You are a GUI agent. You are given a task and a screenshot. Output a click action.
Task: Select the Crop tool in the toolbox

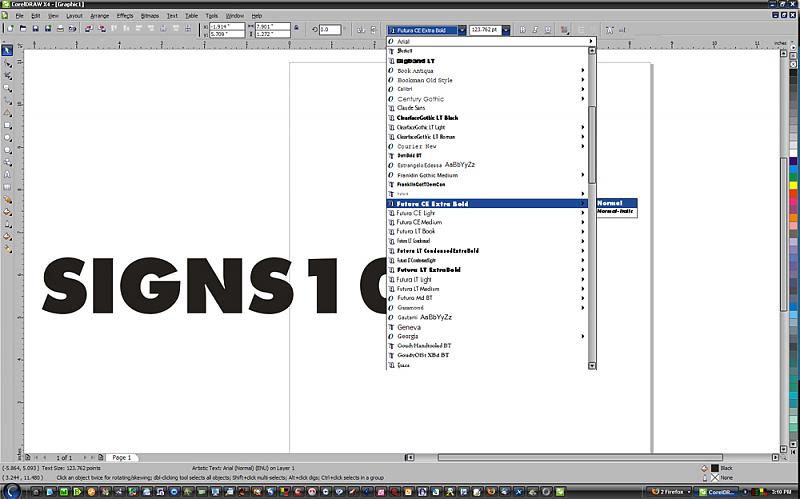7,76
